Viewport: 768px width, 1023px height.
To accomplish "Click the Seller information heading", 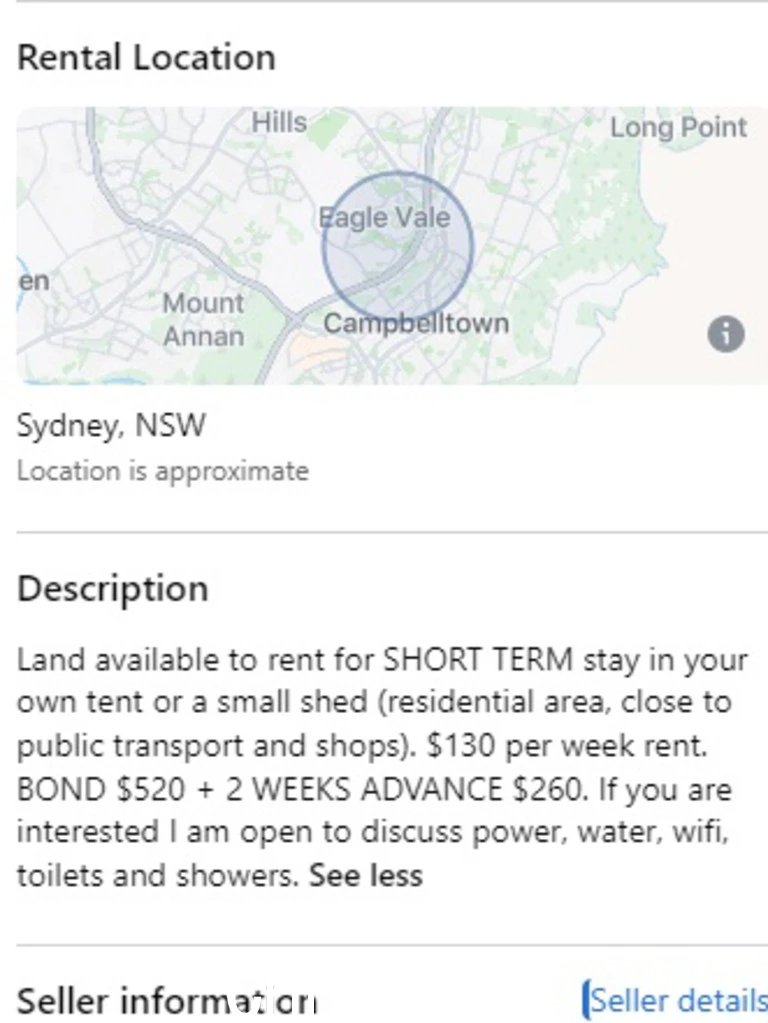I will pos(167,1000).
